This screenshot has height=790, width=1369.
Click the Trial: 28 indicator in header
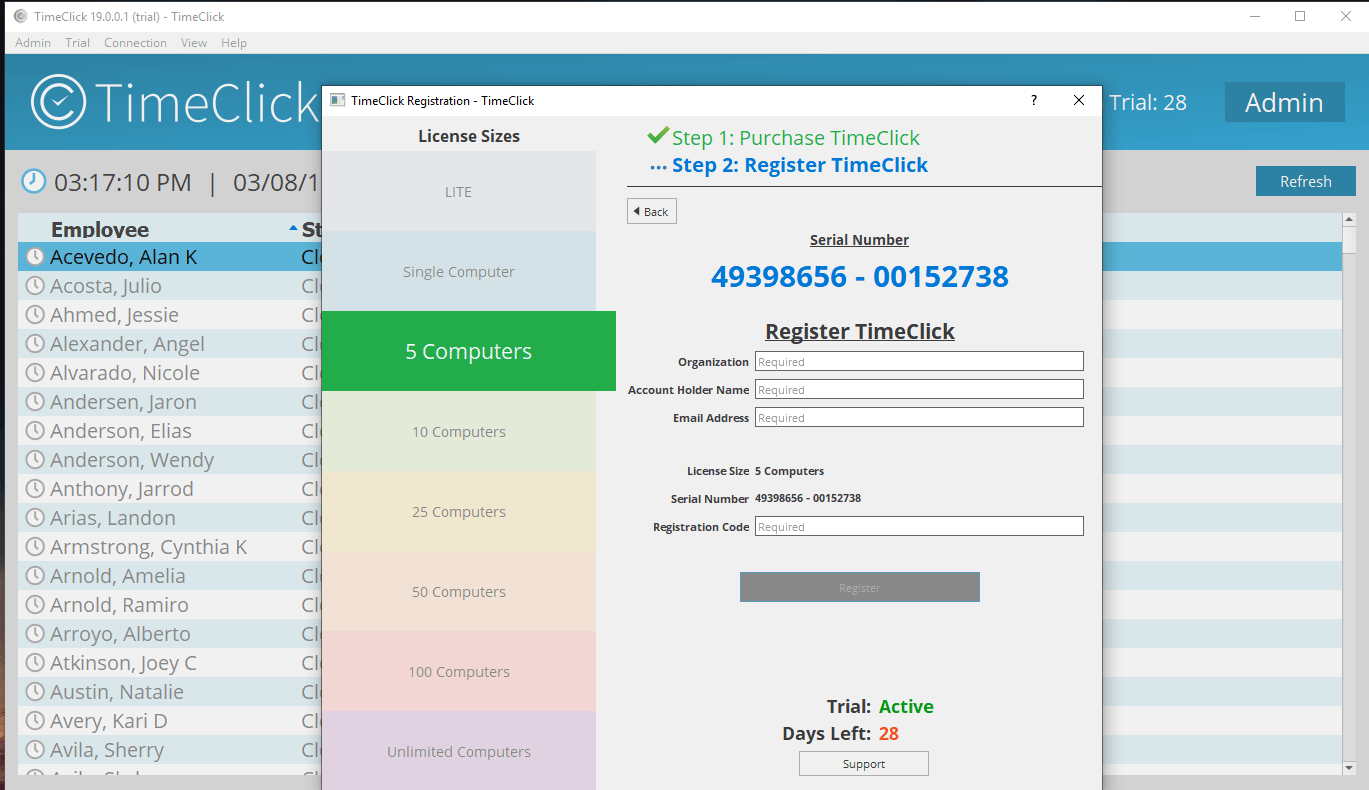(1148, 102)
